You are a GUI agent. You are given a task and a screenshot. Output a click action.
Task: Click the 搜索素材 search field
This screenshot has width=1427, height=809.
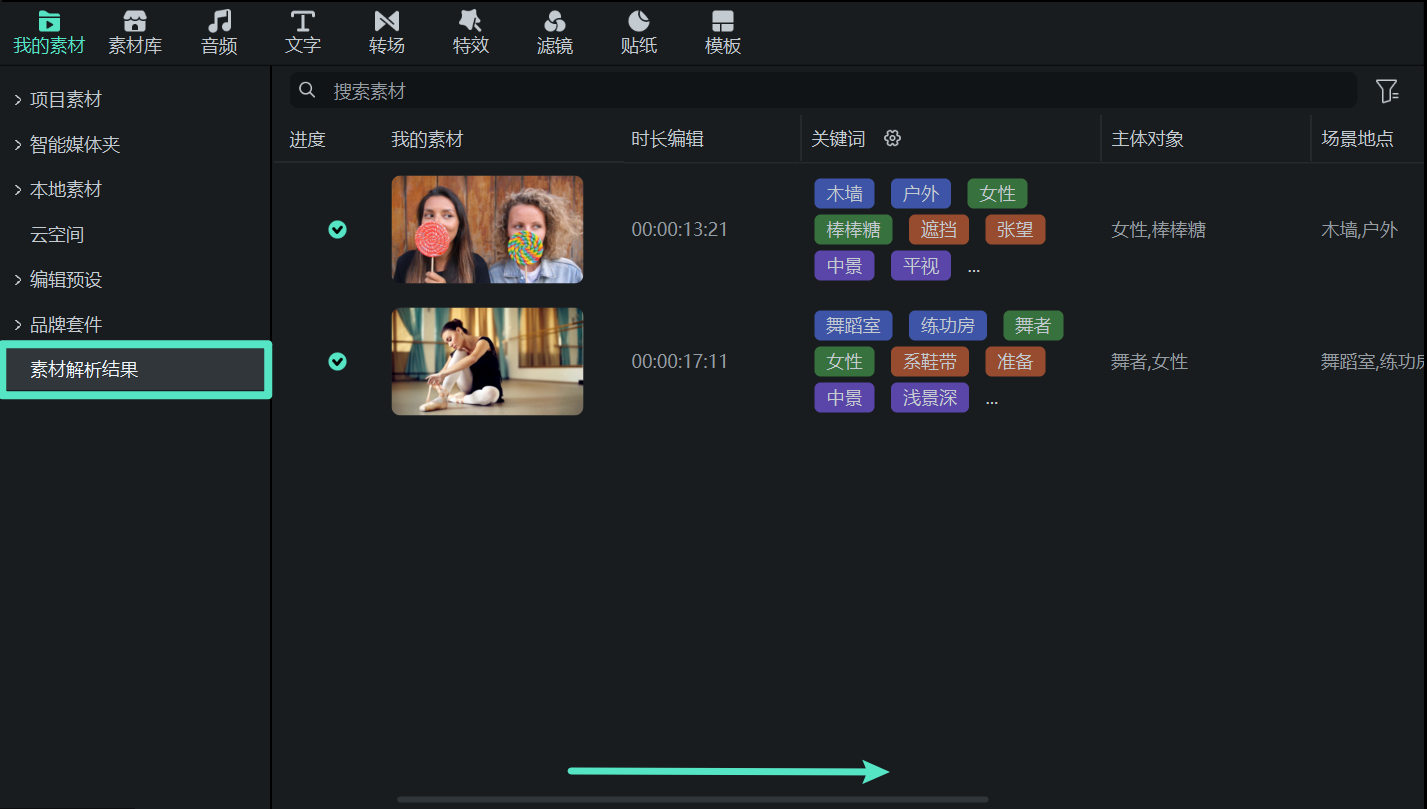[x=823, y=91]
